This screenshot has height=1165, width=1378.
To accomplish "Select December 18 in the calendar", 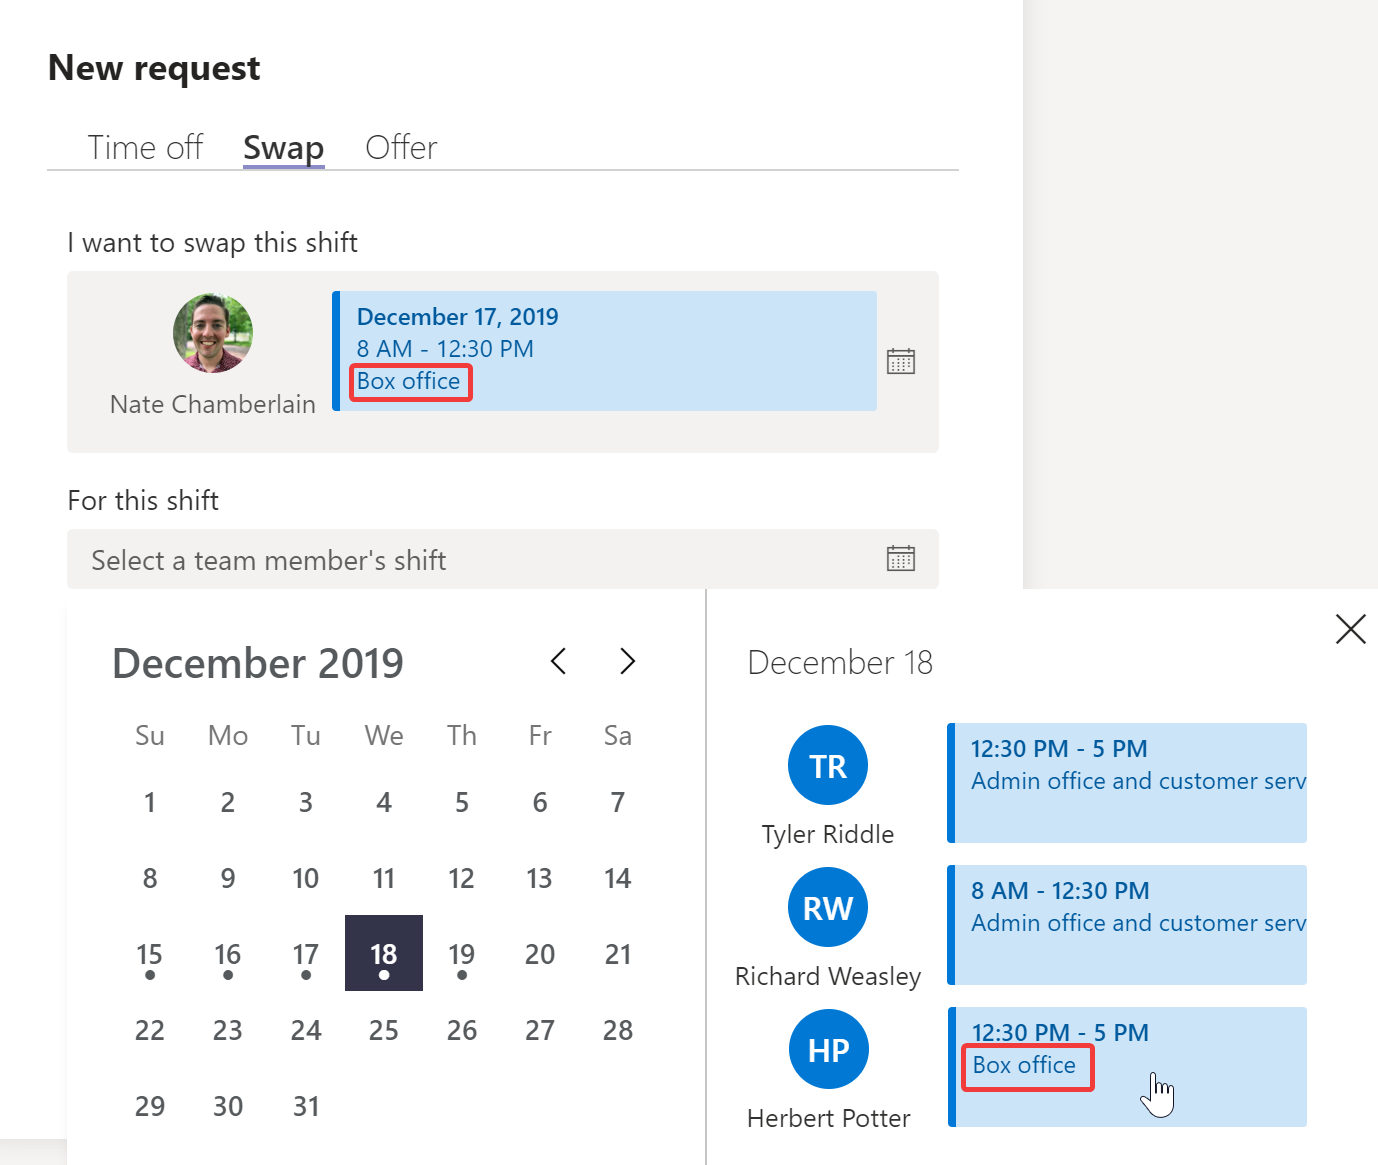I will 383,953.
